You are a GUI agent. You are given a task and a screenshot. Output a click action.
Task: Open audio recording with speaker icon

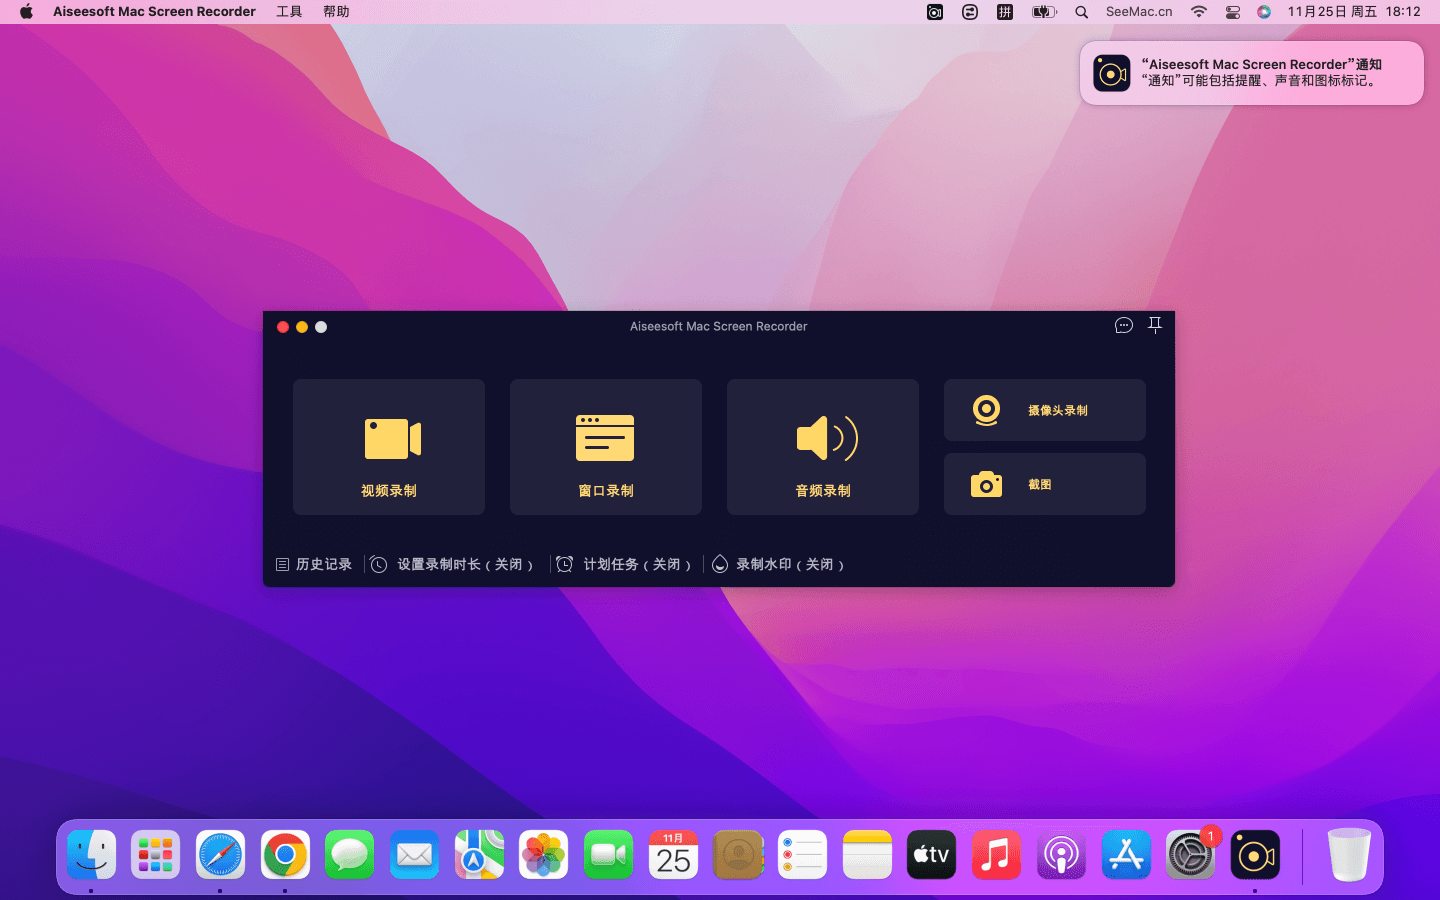(x=825, y=439)
